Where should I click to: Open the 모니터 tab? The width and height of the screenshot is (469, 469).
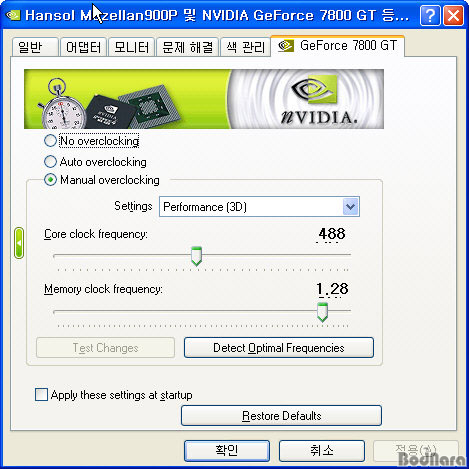(x=131, y=47)
